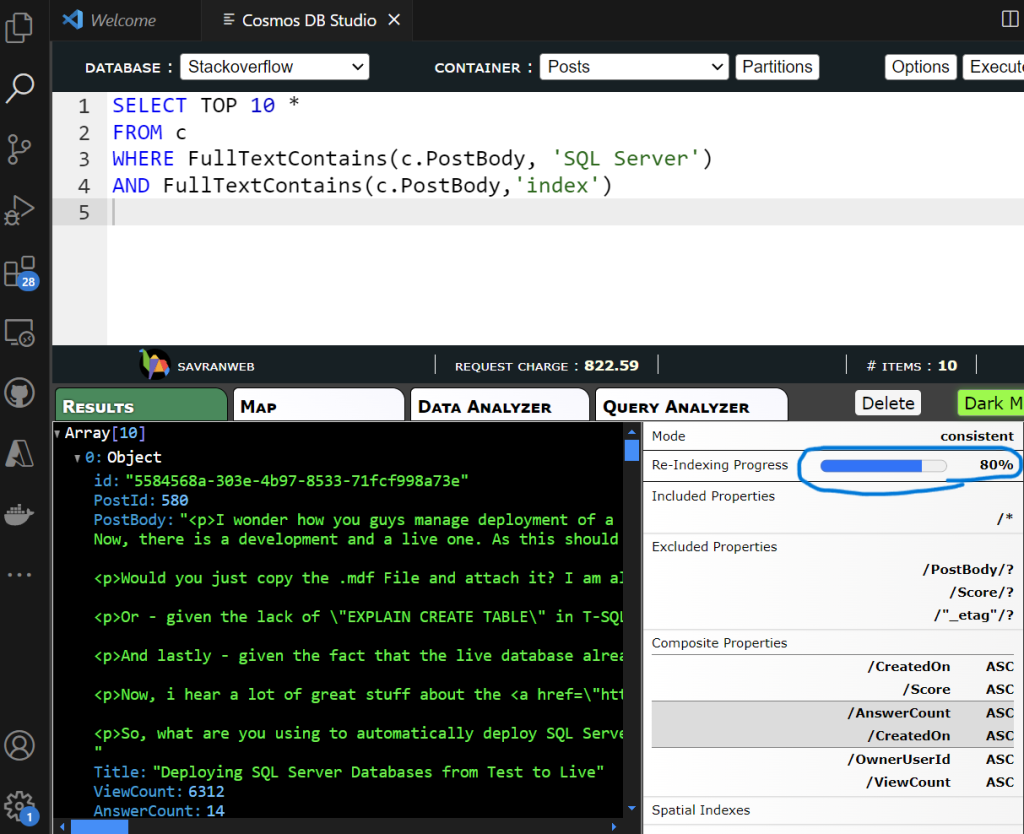
Task: Open the Remote Explorer view
Action: point(19,333)
